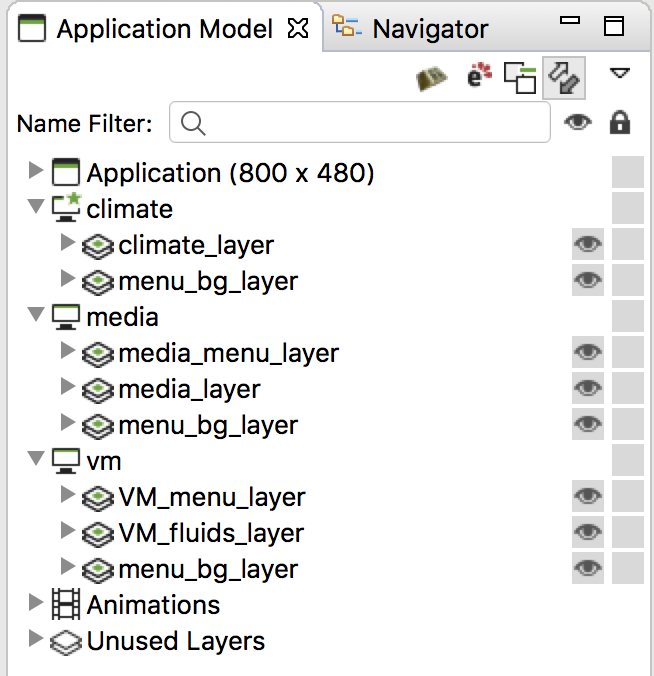
Task: Click the climate screen icon with star
Action: (x=66, y=208)
